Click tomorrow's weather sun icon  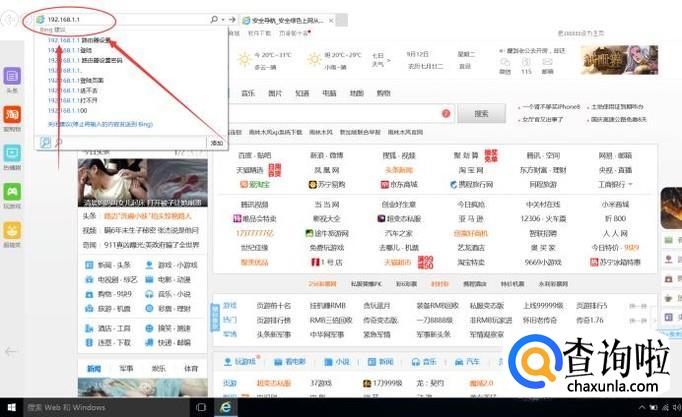(314, 59)
